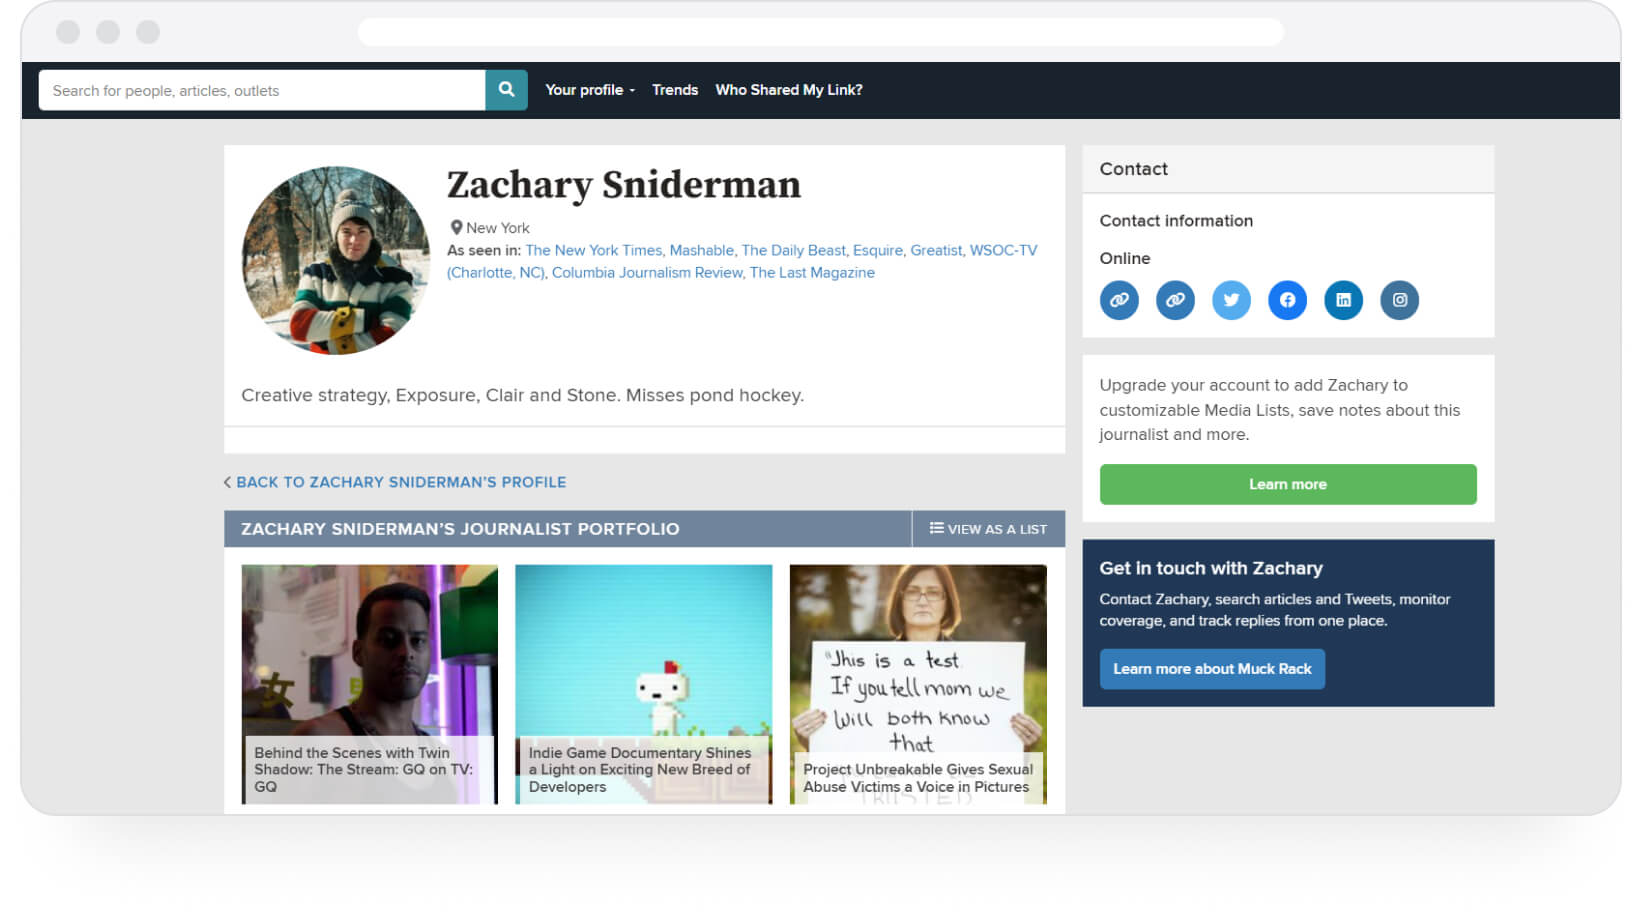Open the Esquire outlet link
1642x916 pixels.
[x=878, y=250]
